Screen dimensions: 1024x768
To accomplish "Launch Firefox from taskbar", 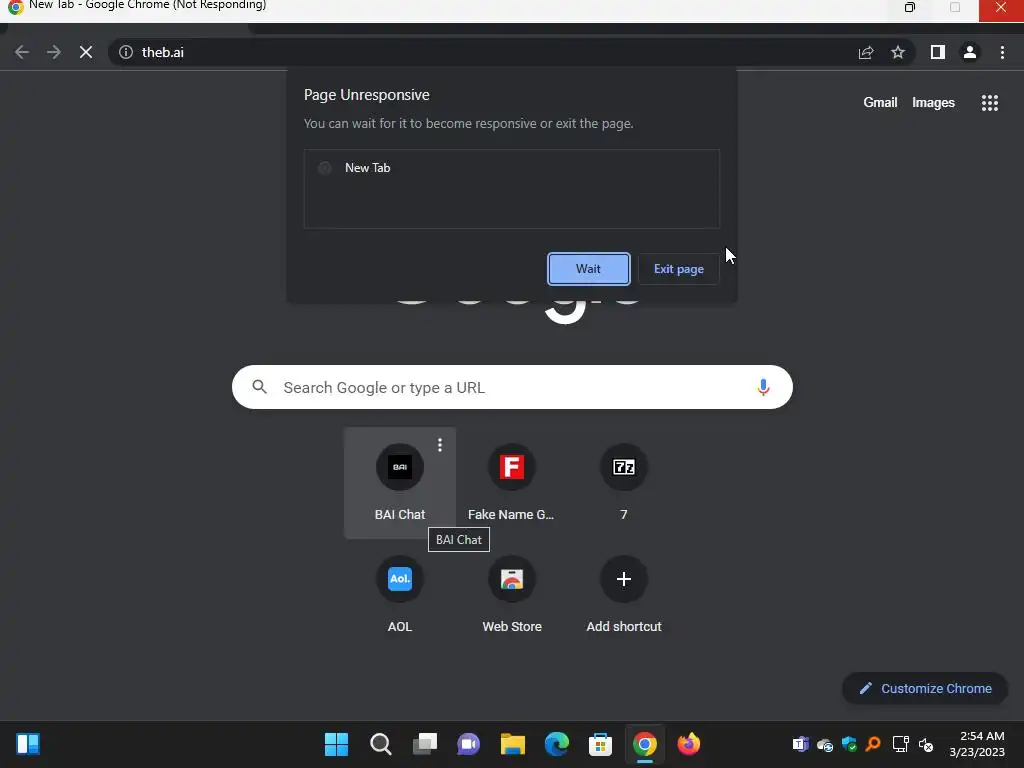I will coord(688,744).
